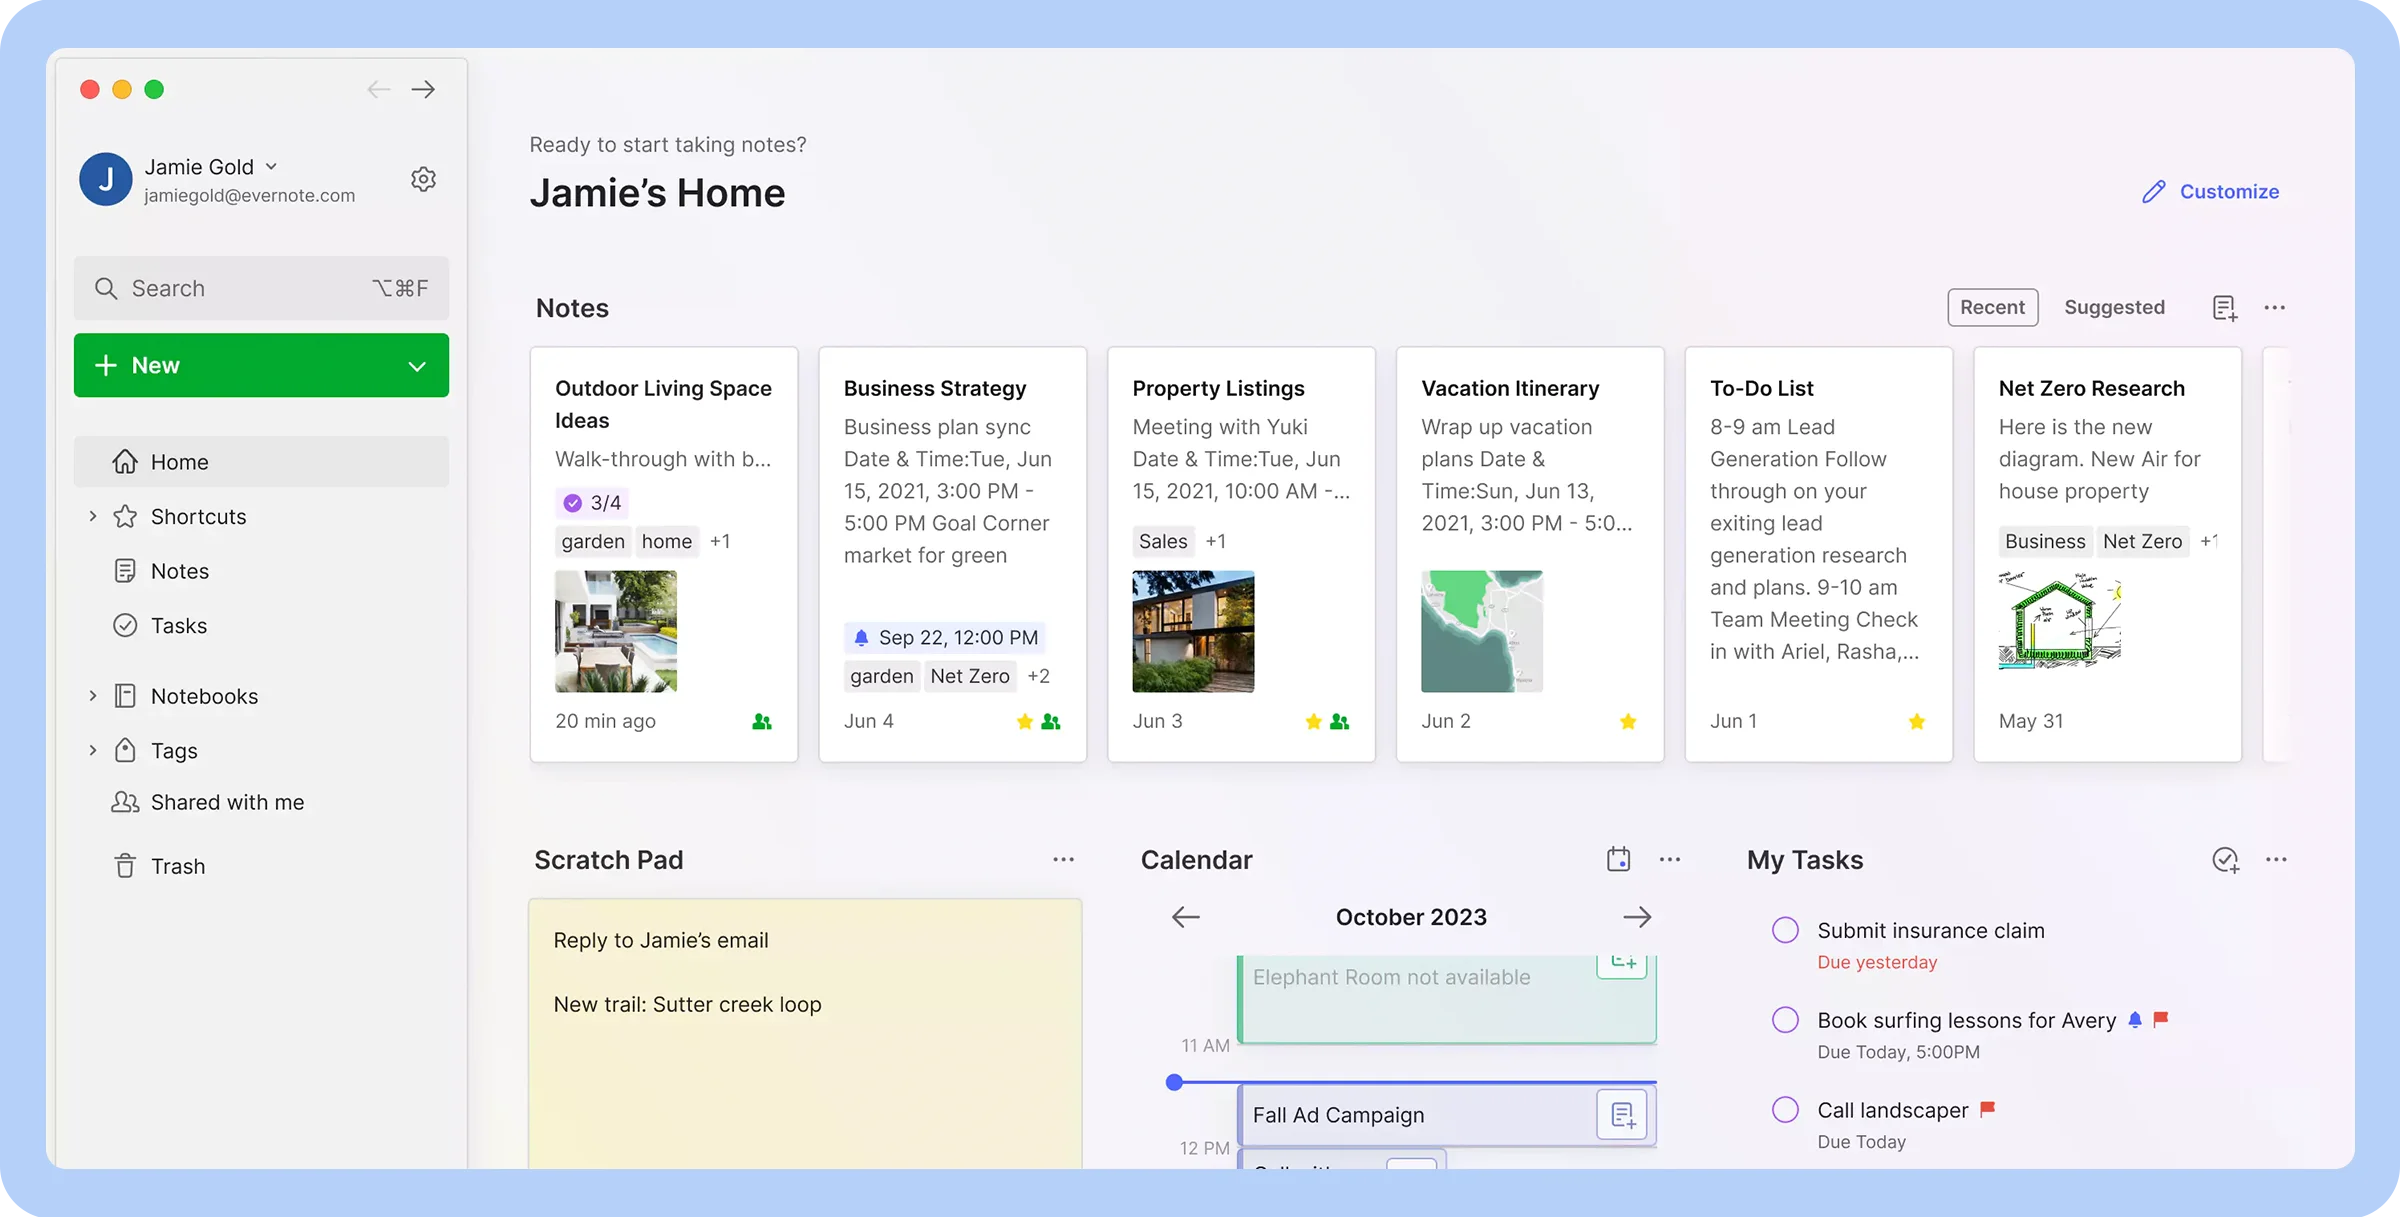Viewport: 2400px width, 1217px height.
Task: Click in the Search field
Action: point(261,288)
